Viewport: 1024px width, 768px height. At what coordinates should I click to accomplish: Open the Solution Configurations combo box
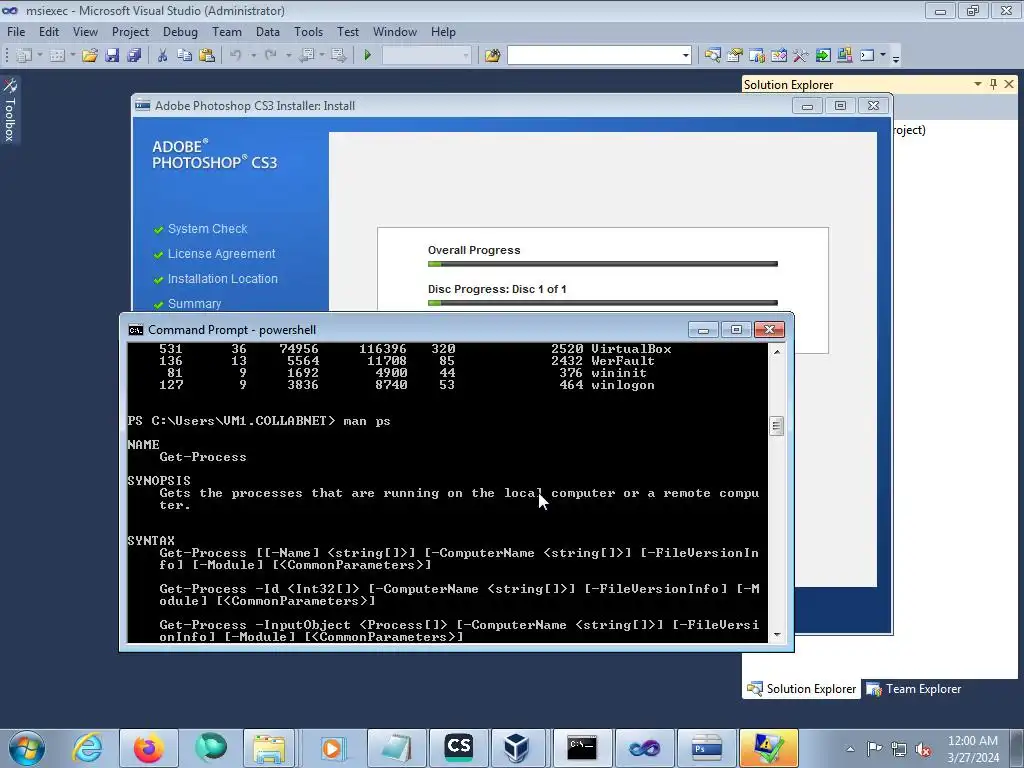426,56
